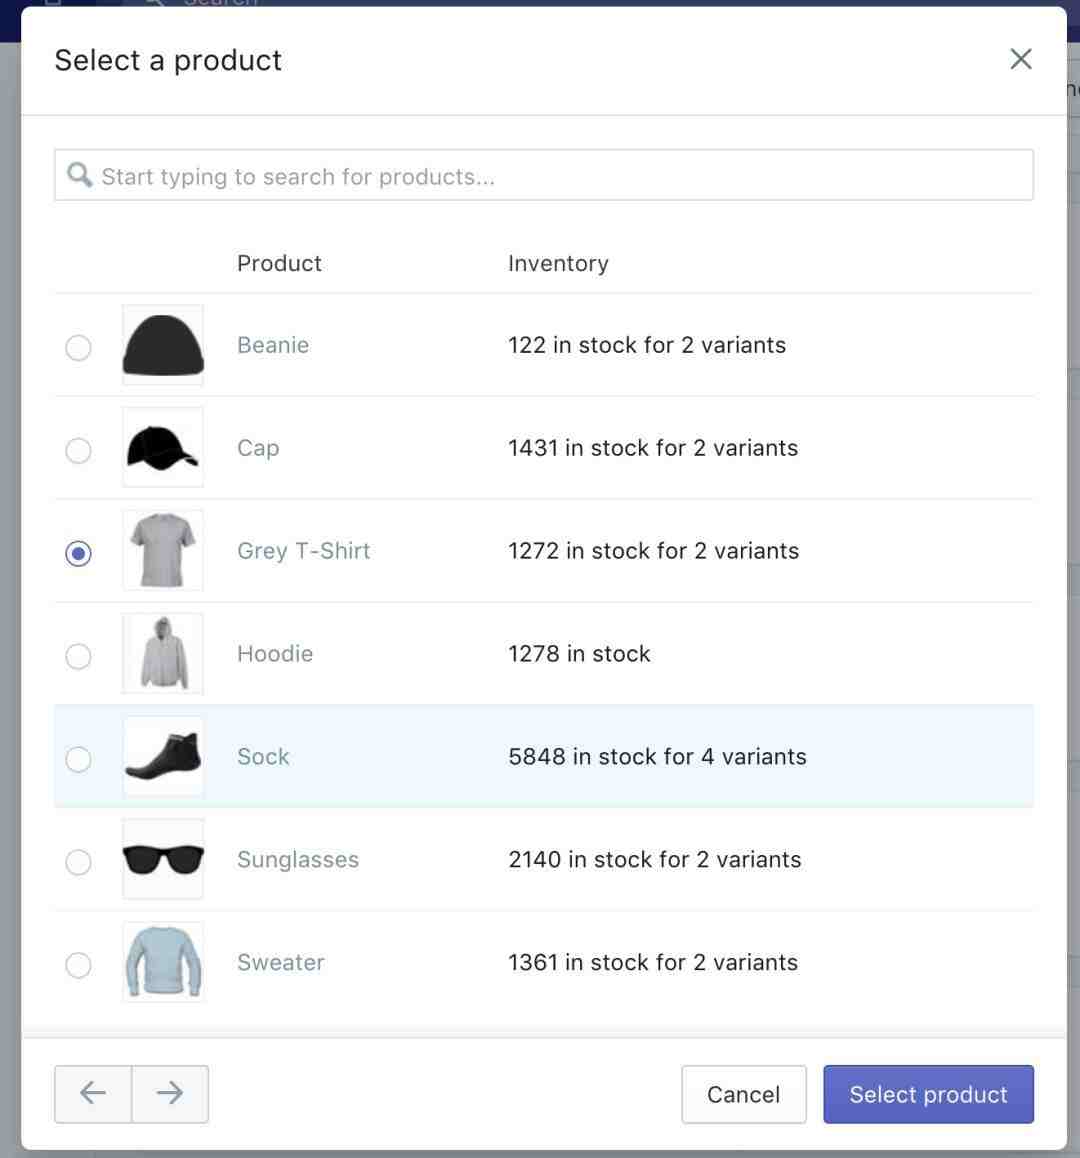Click the search magnifier icon

[x=79, y=175]
